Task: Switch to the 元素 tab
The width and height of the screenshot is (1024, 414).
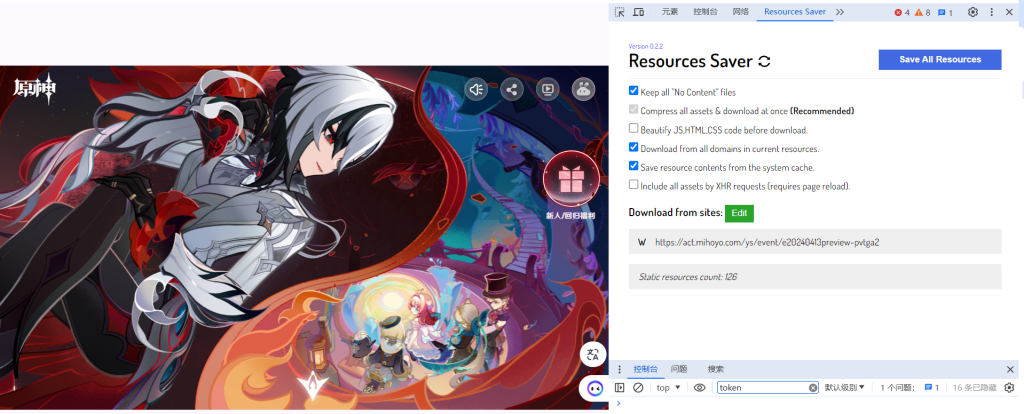Action: tap(670, 12)
